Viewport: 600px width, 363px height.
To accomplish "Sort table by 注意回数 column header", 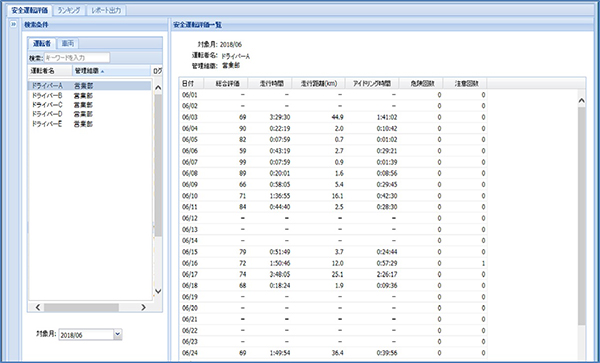I will point(465,83).
